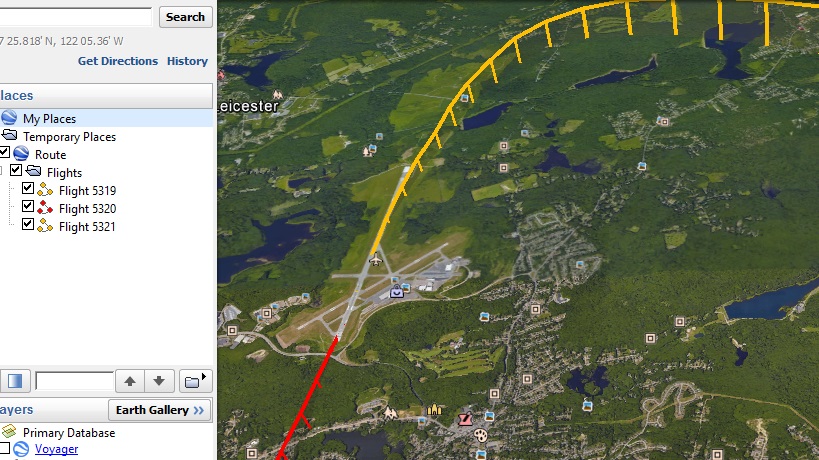
Task: Open the add folder dropdown button
Action: tap(196, 381)
